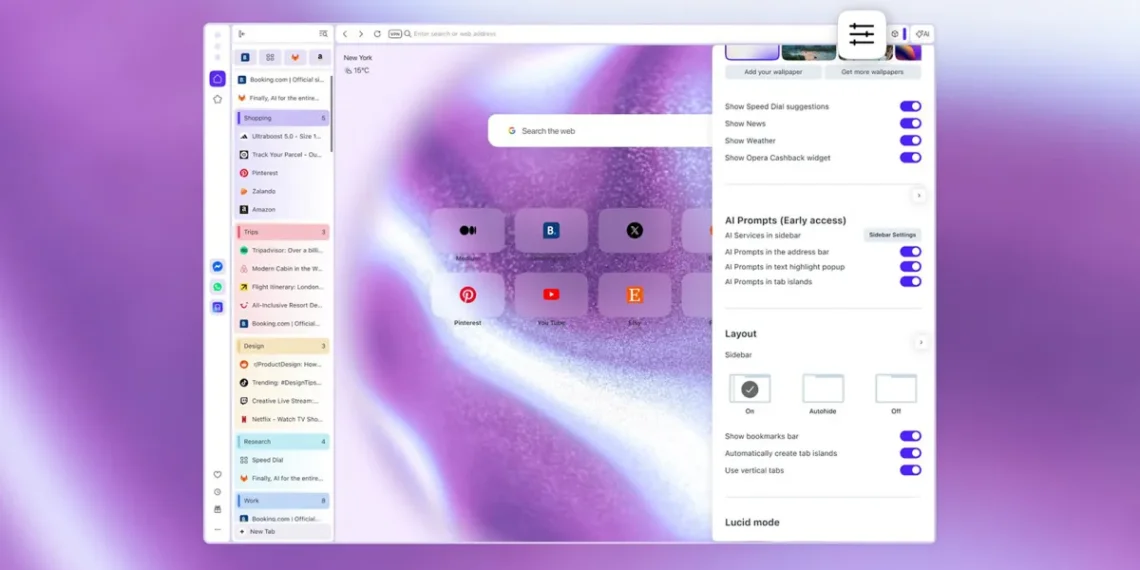The height and width of the screenshot is (570, 1140).
Task: Toggle Show Opera Cashback widget
Action: (x=910, y=157)
